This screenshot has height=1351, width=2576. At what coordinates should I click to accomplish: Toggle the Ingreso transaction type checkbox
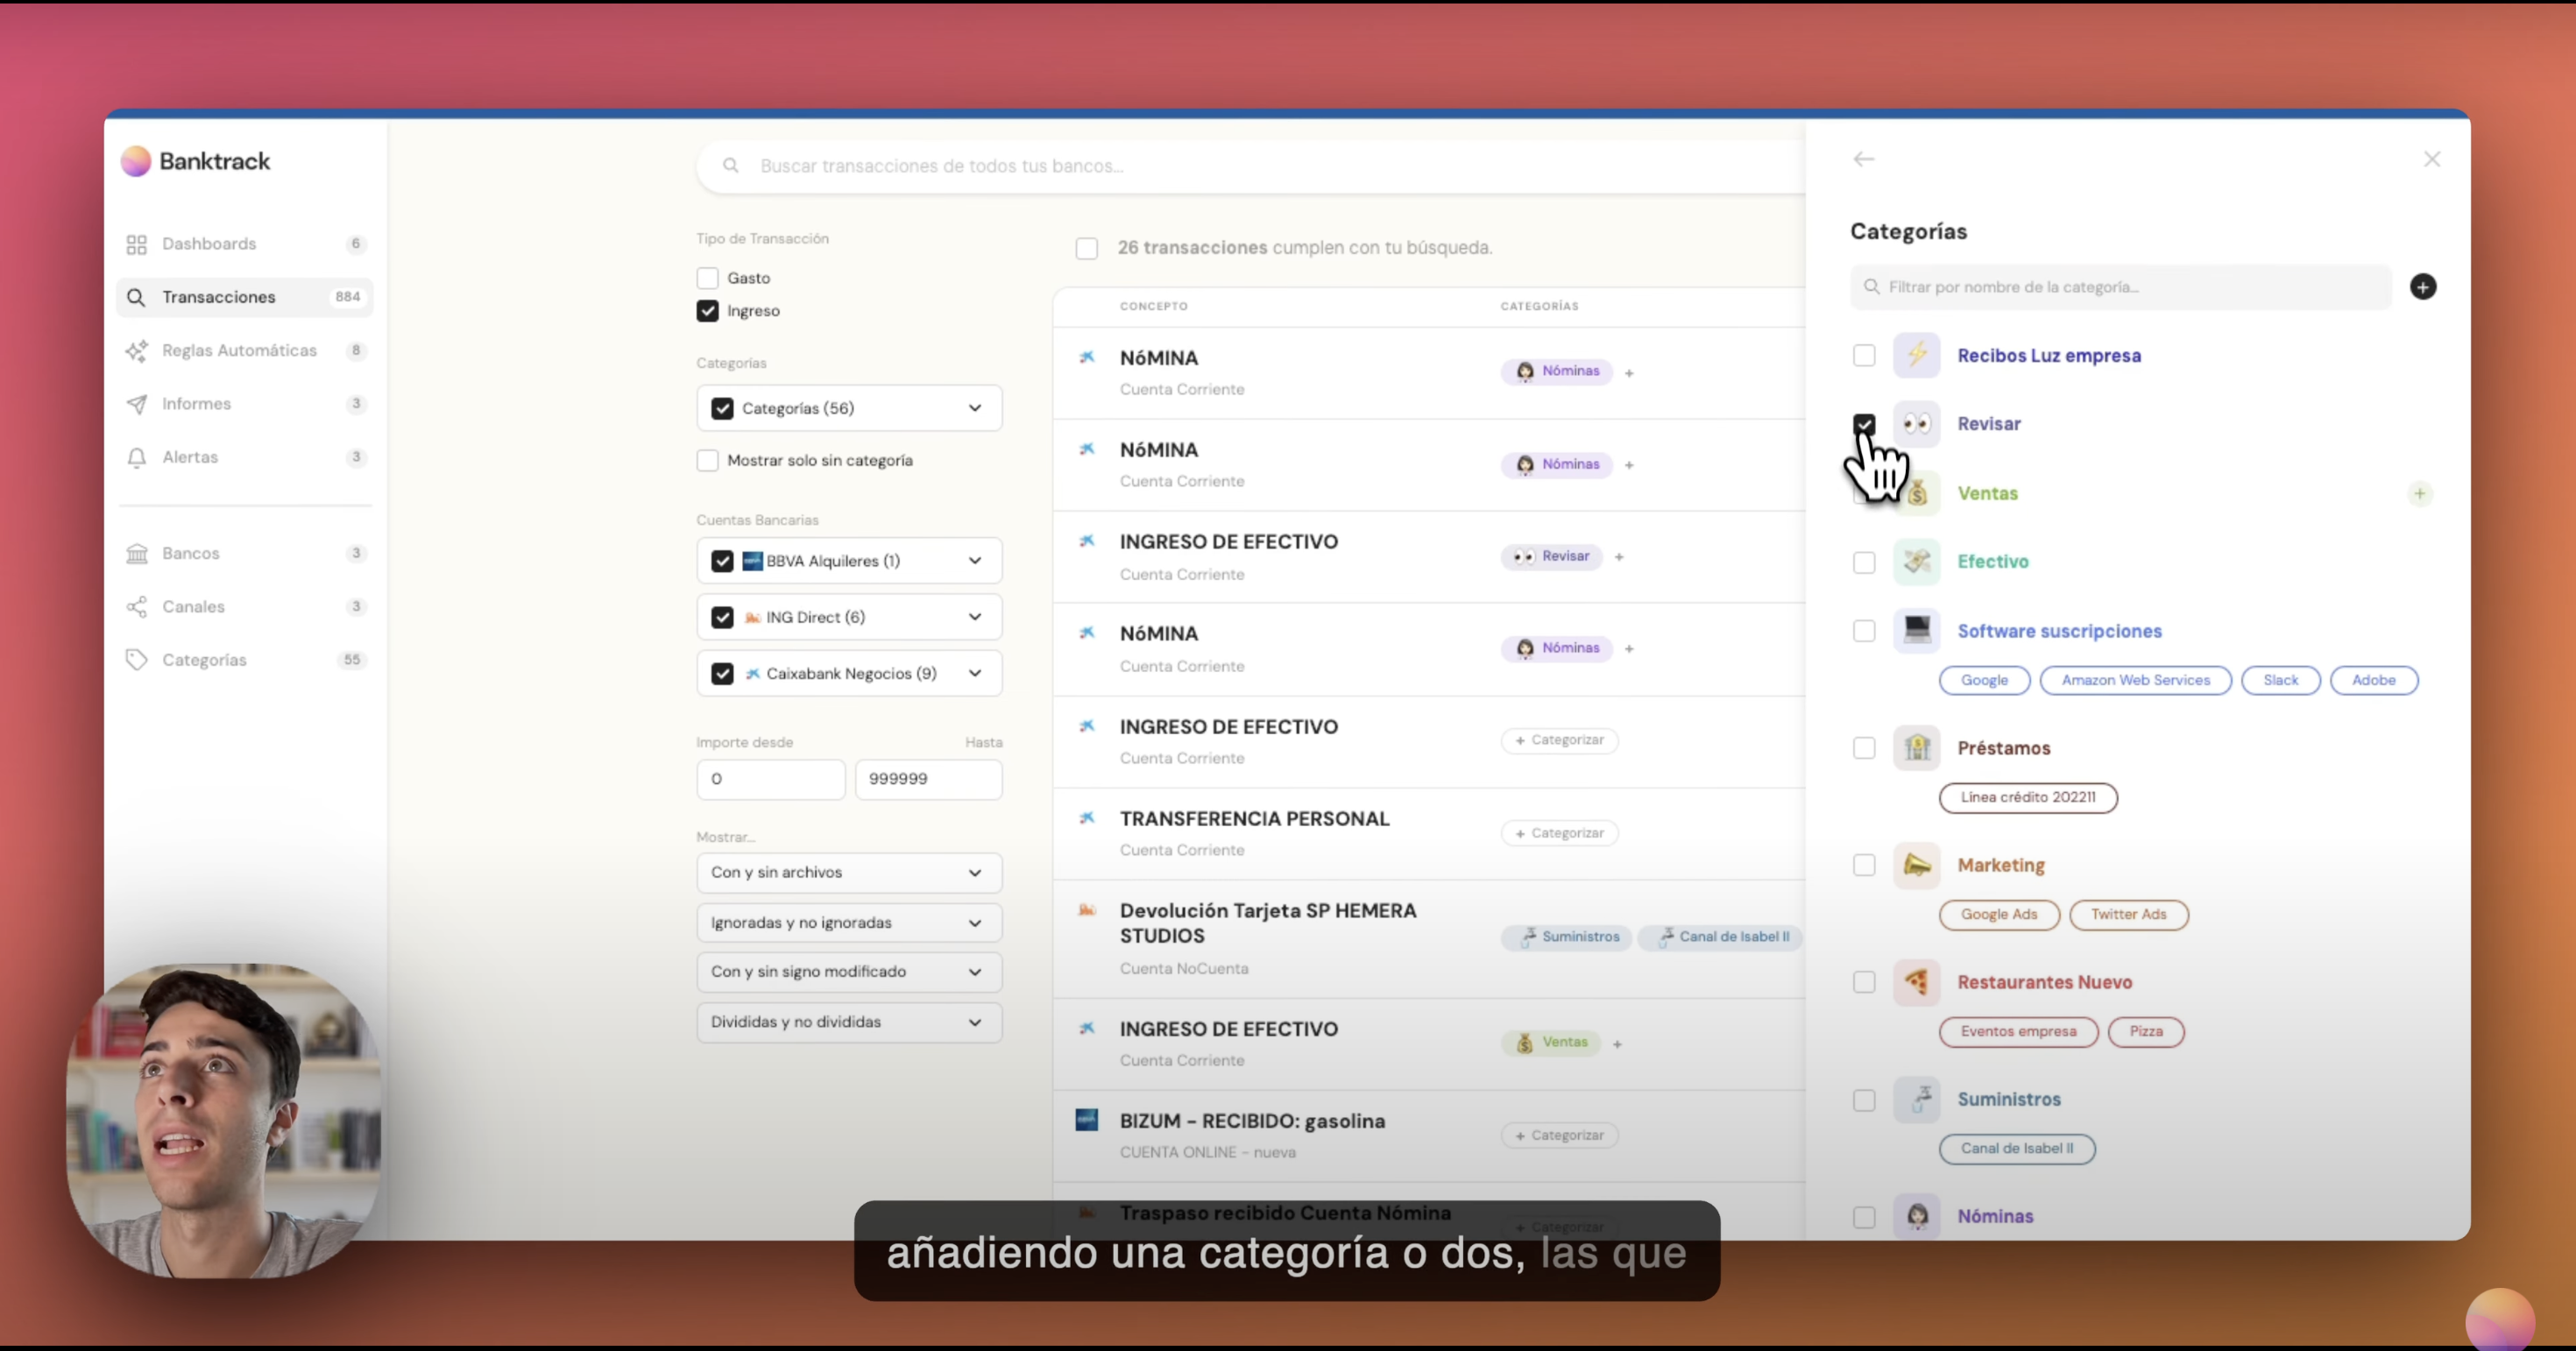point(707,310)
